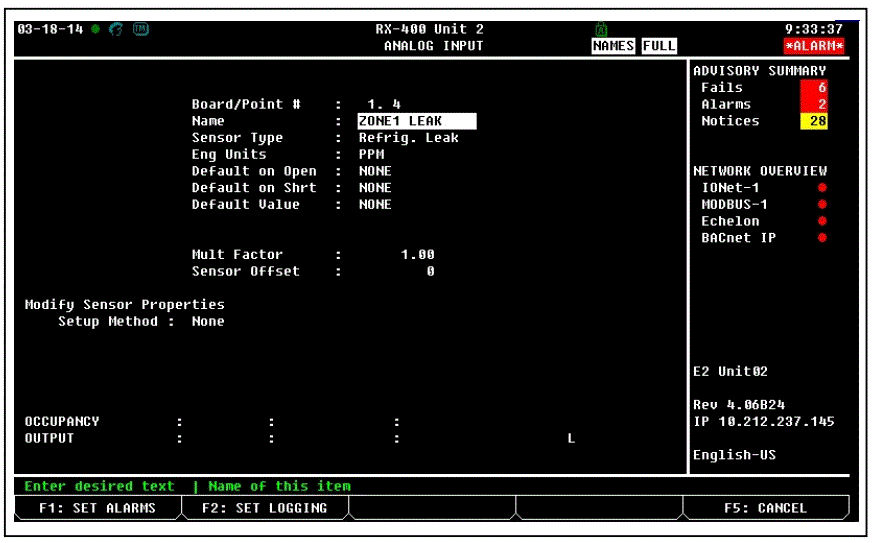Click the date 03-18-14 in header

point(50,29)
